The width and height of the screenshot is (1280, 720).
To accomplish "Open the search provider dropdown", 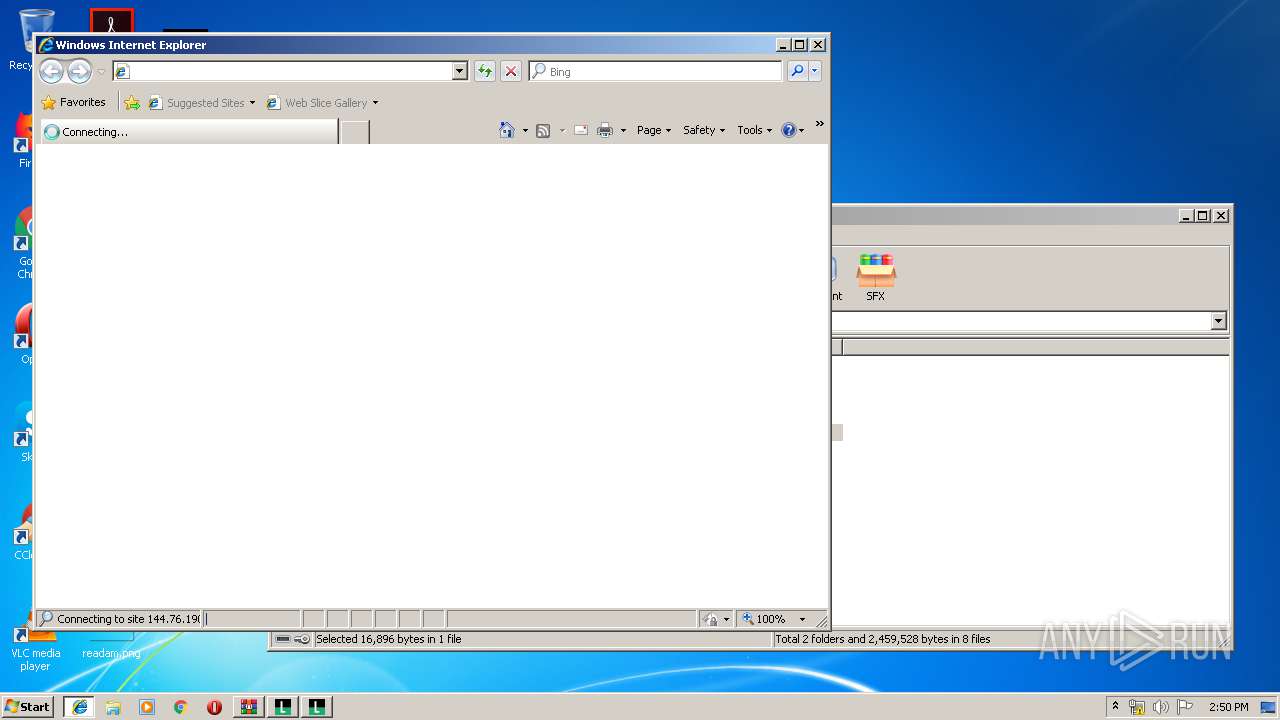I will pyautogui.click(x=815, y=71).
